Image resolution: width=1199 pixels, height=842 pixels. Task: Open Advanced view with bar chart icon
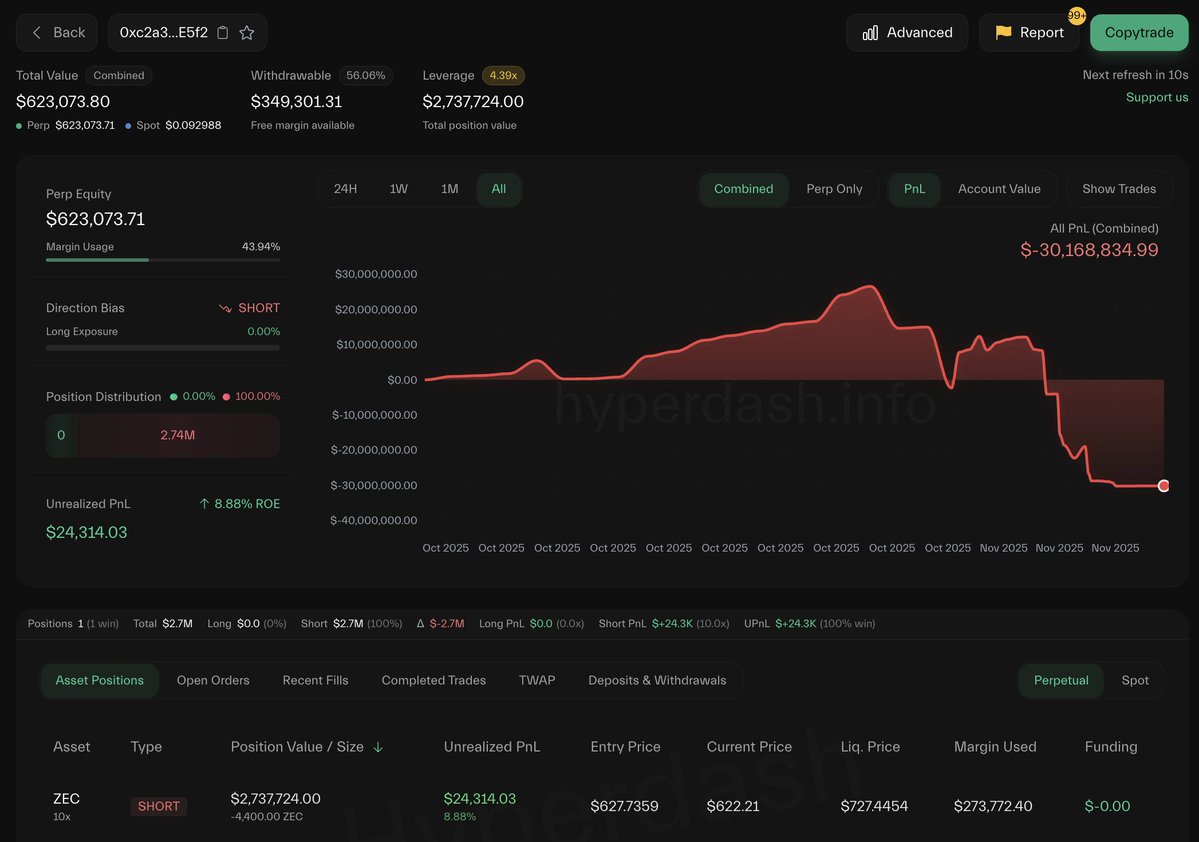click(907, 33)
